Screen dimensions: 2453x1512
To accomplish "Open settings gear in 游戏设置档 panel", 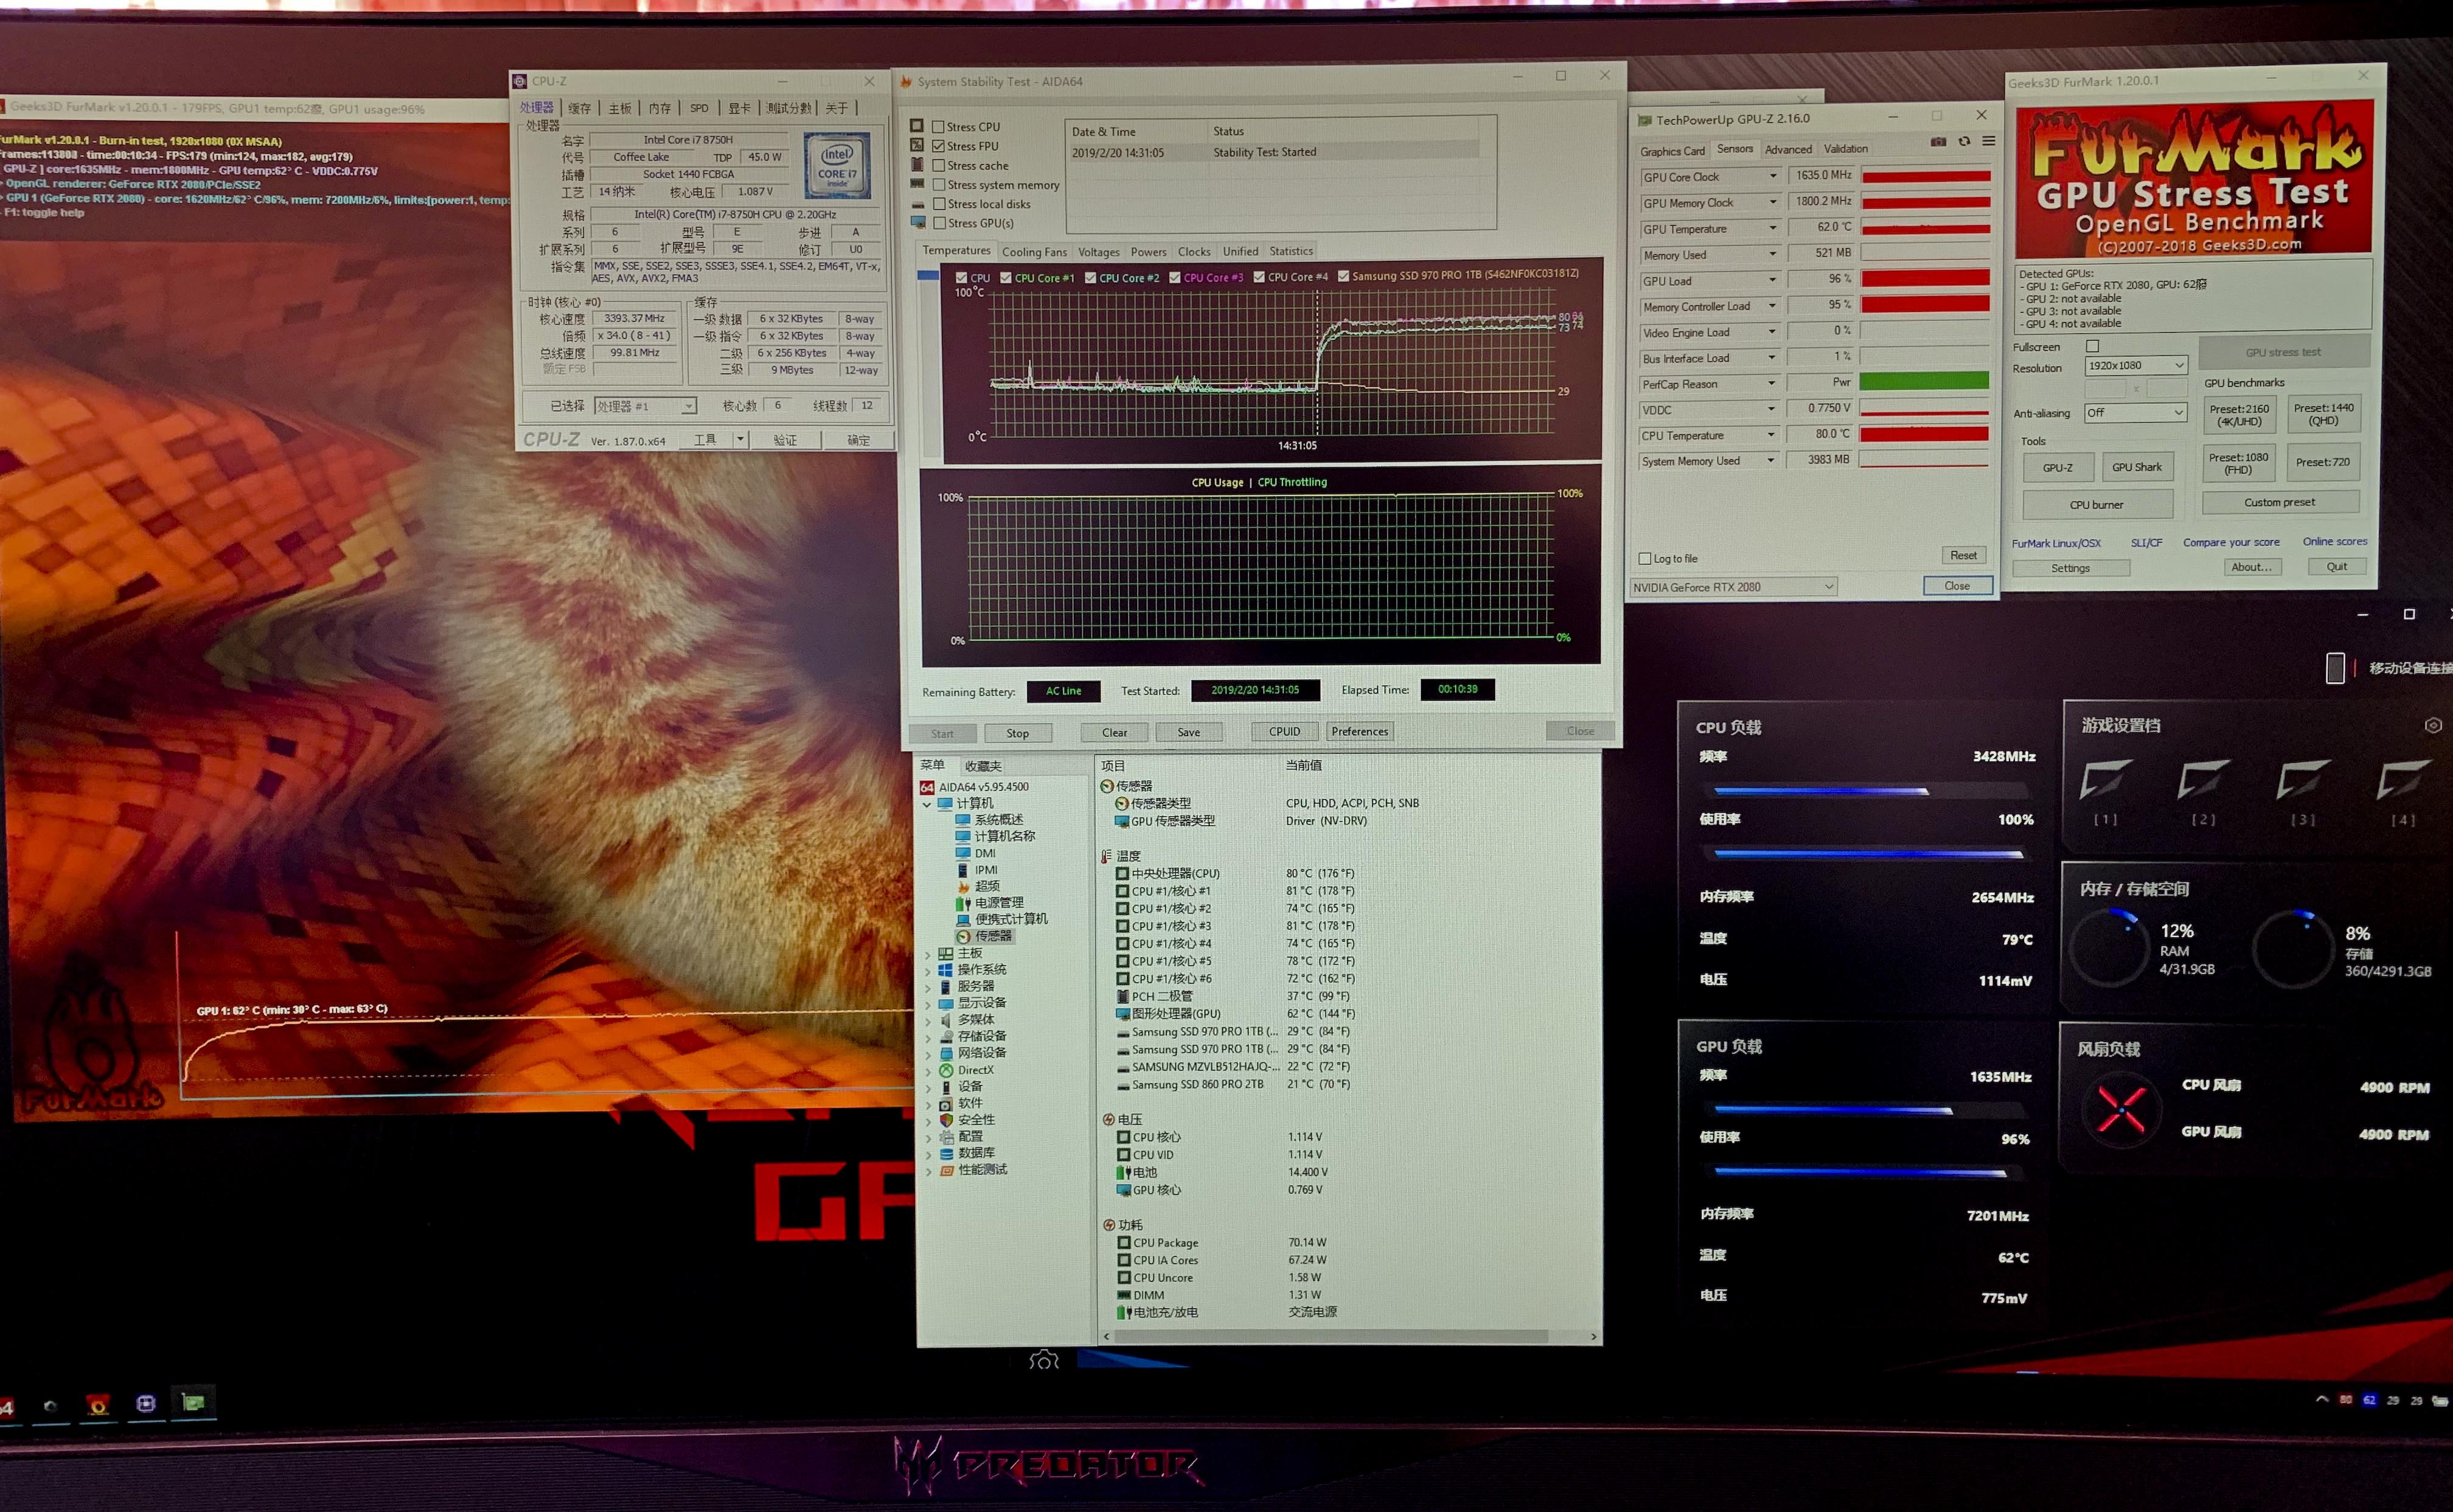I will (2433, 725).
